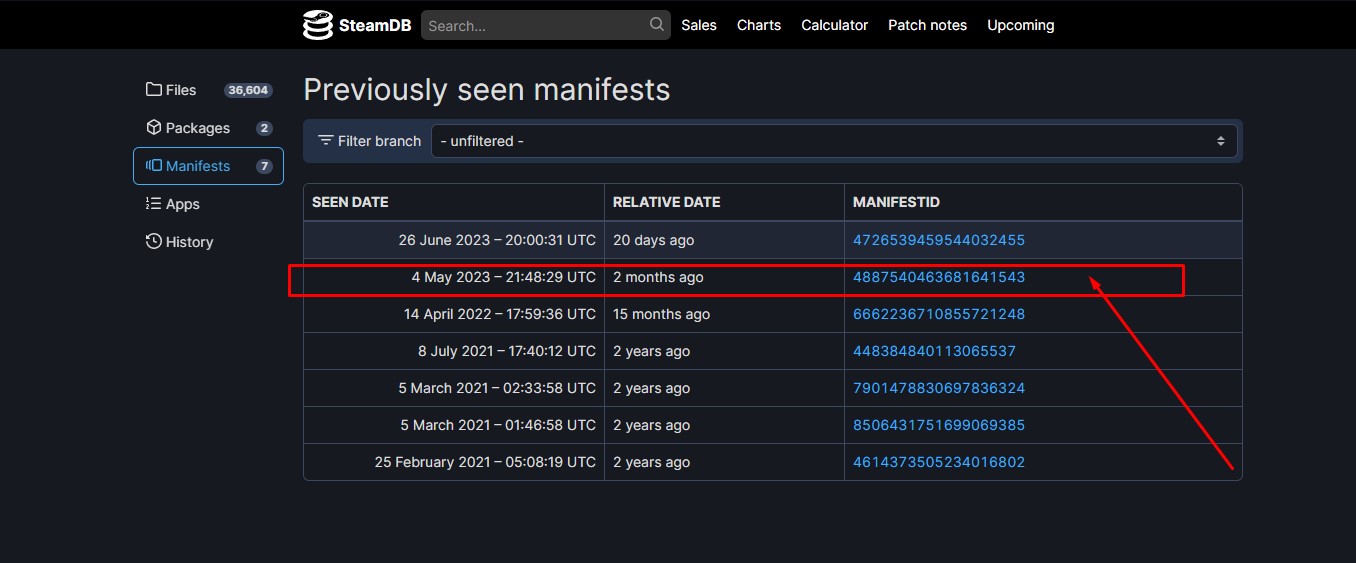Open the Upcoming page
This screenshot has height=563, width=1356.
pyautogui.click(x=1021, y=25)
